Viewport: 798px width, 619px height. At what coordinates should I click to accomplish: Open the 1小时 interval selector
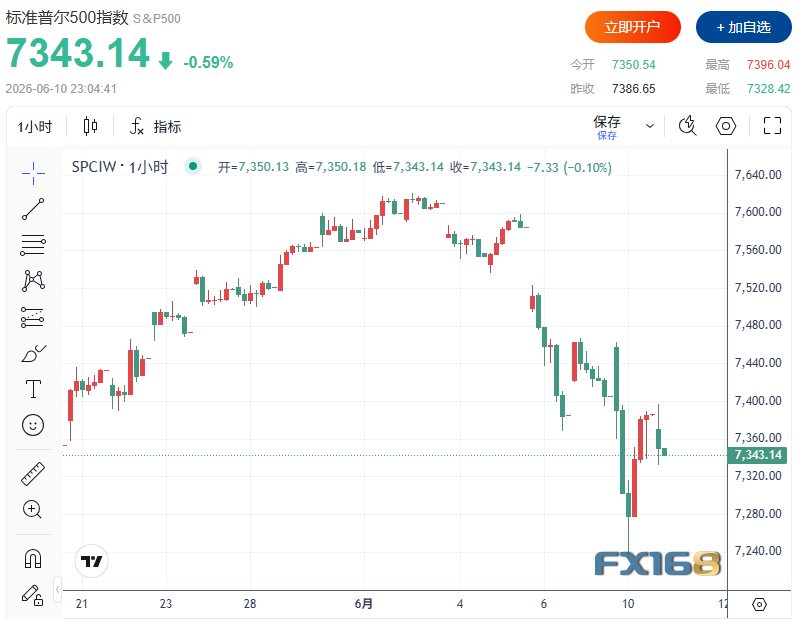coord(35,126)
